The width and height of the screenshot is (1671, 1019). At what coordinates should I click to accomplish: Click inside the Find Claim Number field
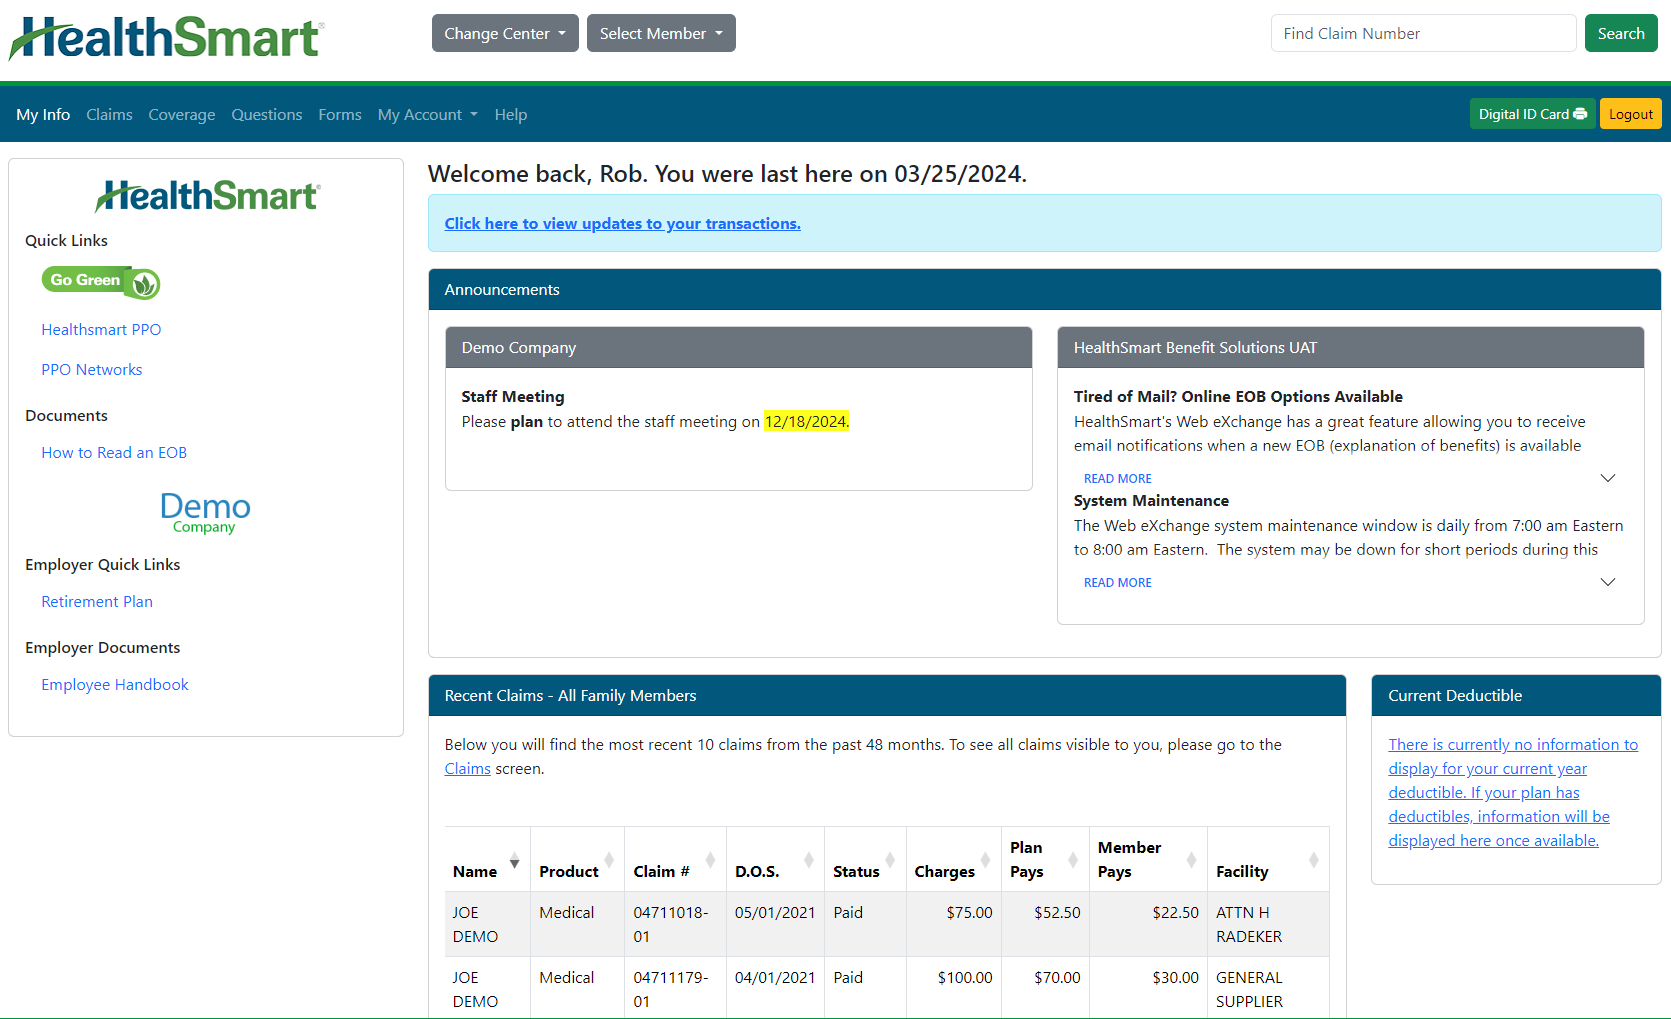pos(1423,33)
